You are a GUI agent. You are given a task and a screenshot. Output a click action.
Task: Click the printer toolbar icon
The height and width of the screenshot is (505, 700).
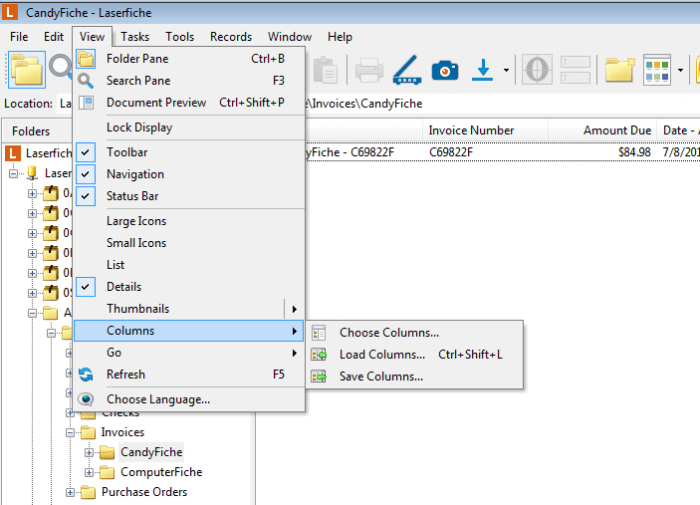pos(369,70)
